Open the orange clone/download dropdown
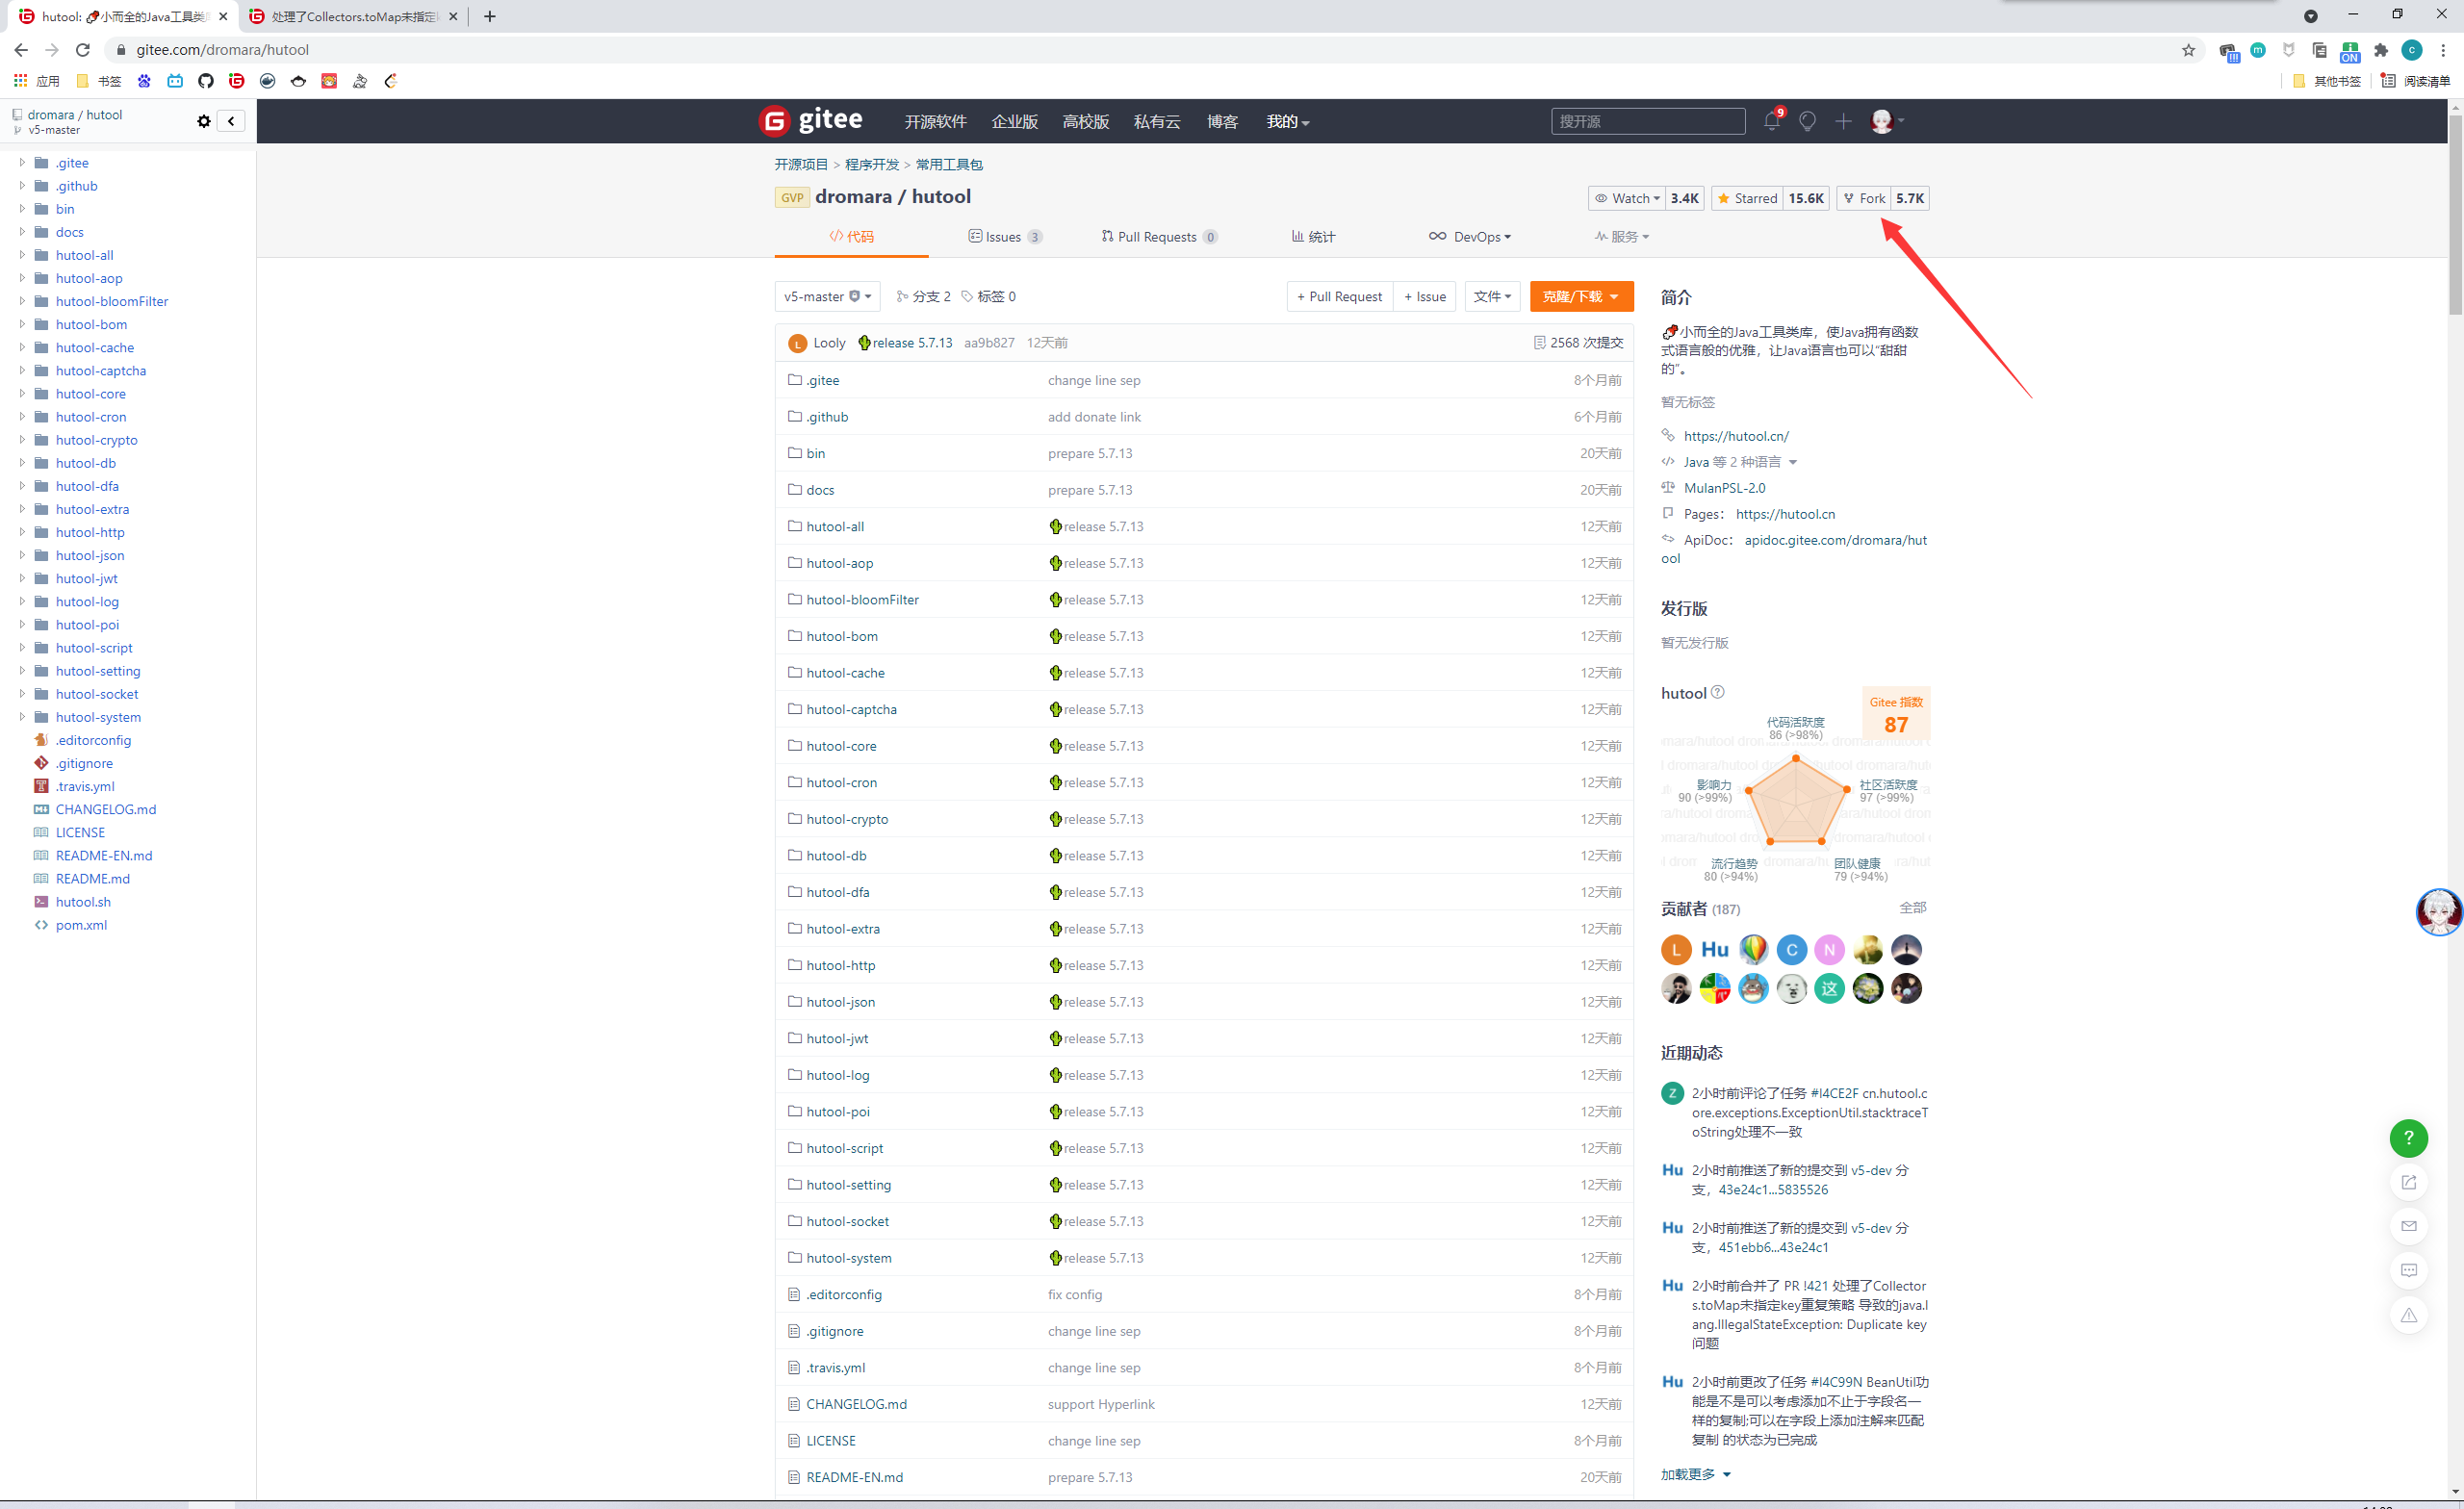The image size is (2464, 1509). click(1580, 296)
